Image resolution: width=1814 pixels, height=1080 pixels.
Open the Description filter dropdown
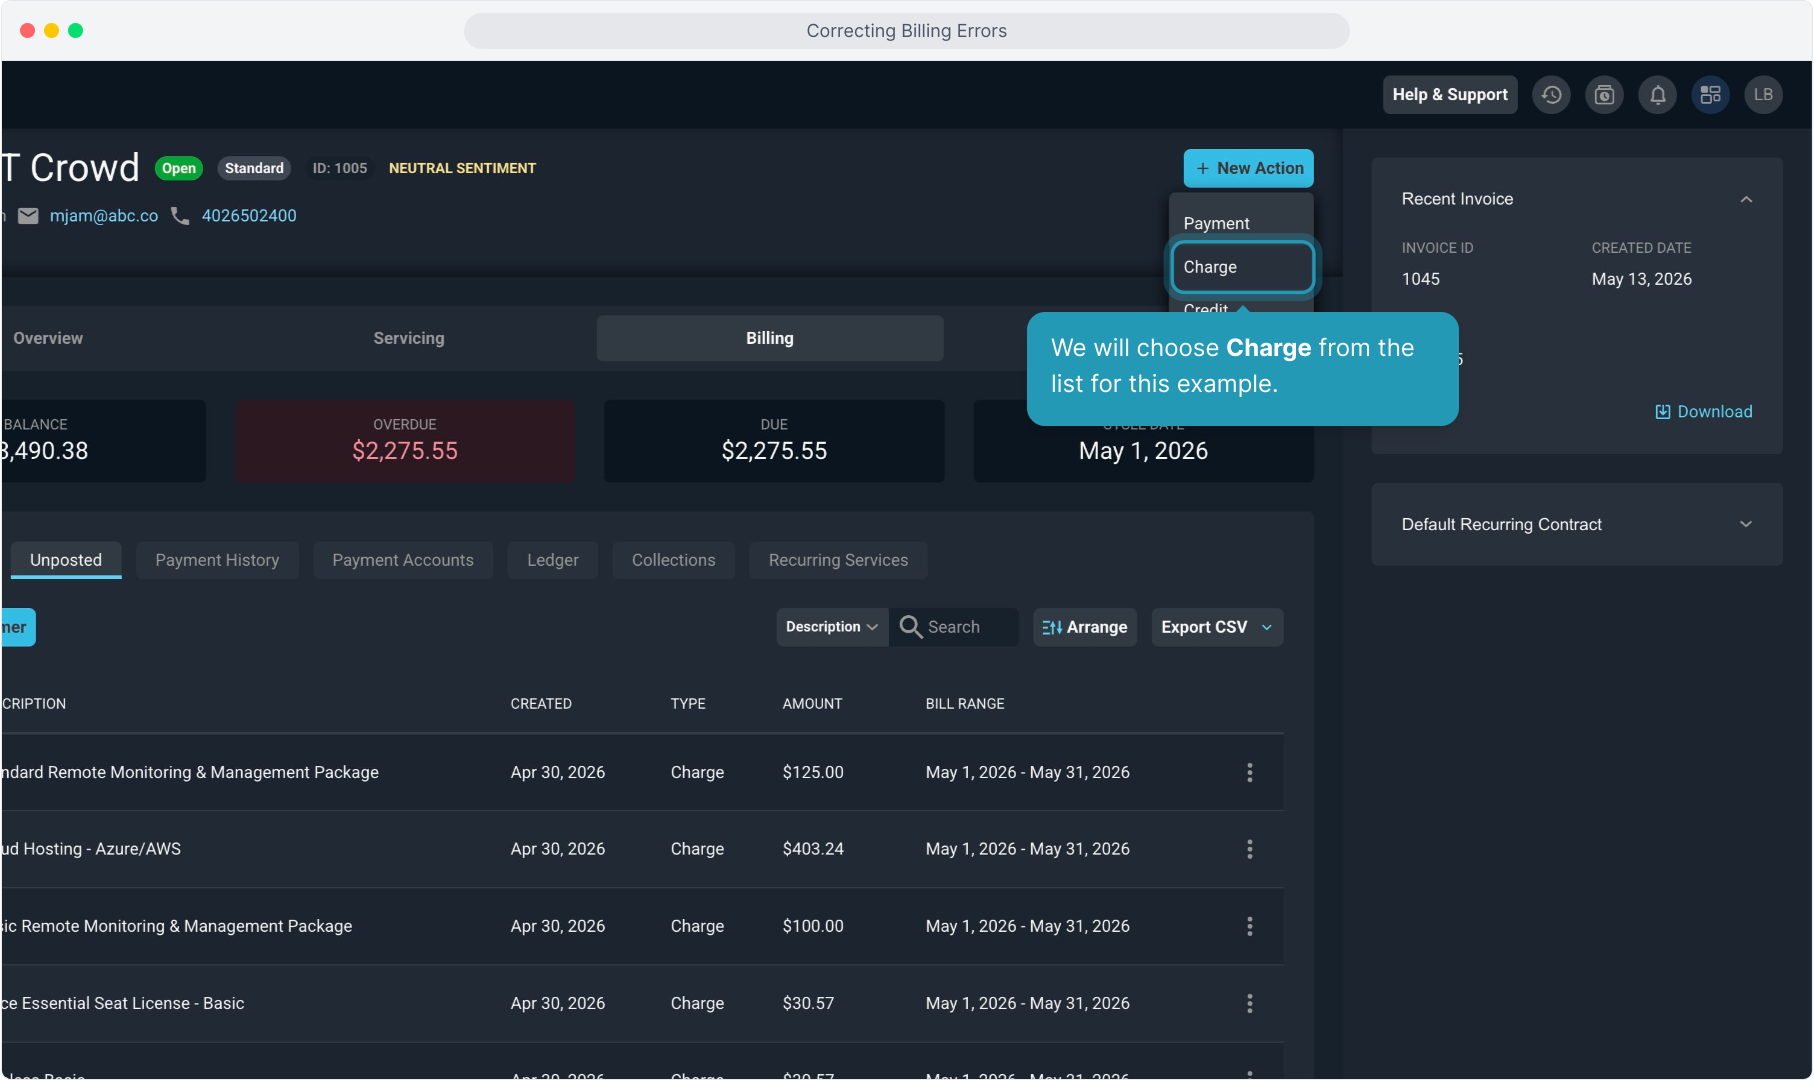pos(832,627)
